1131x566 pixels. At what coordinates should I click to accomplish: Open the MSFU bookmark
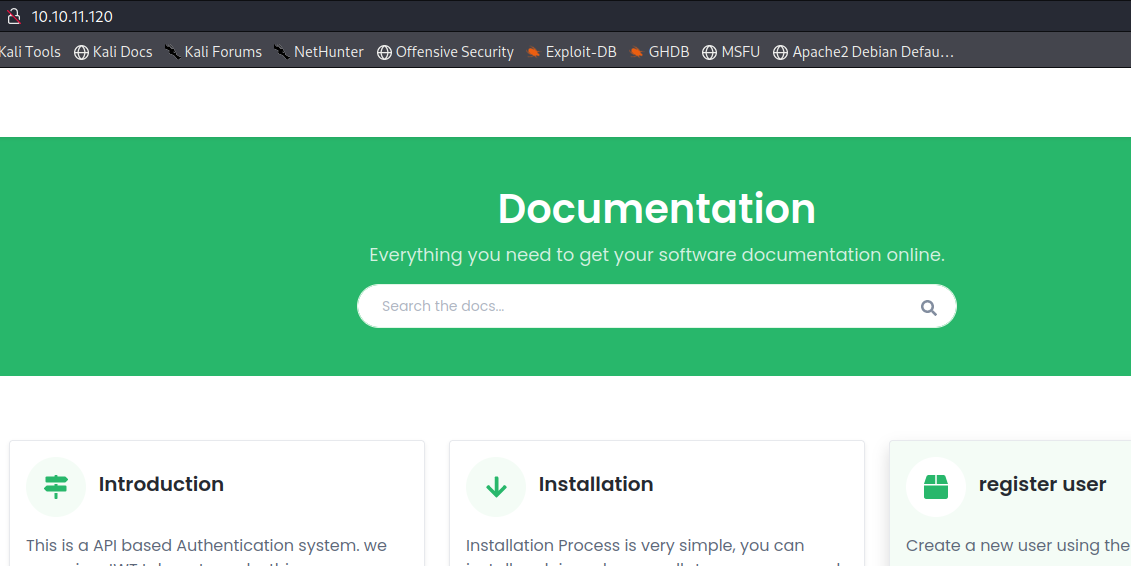740,52
